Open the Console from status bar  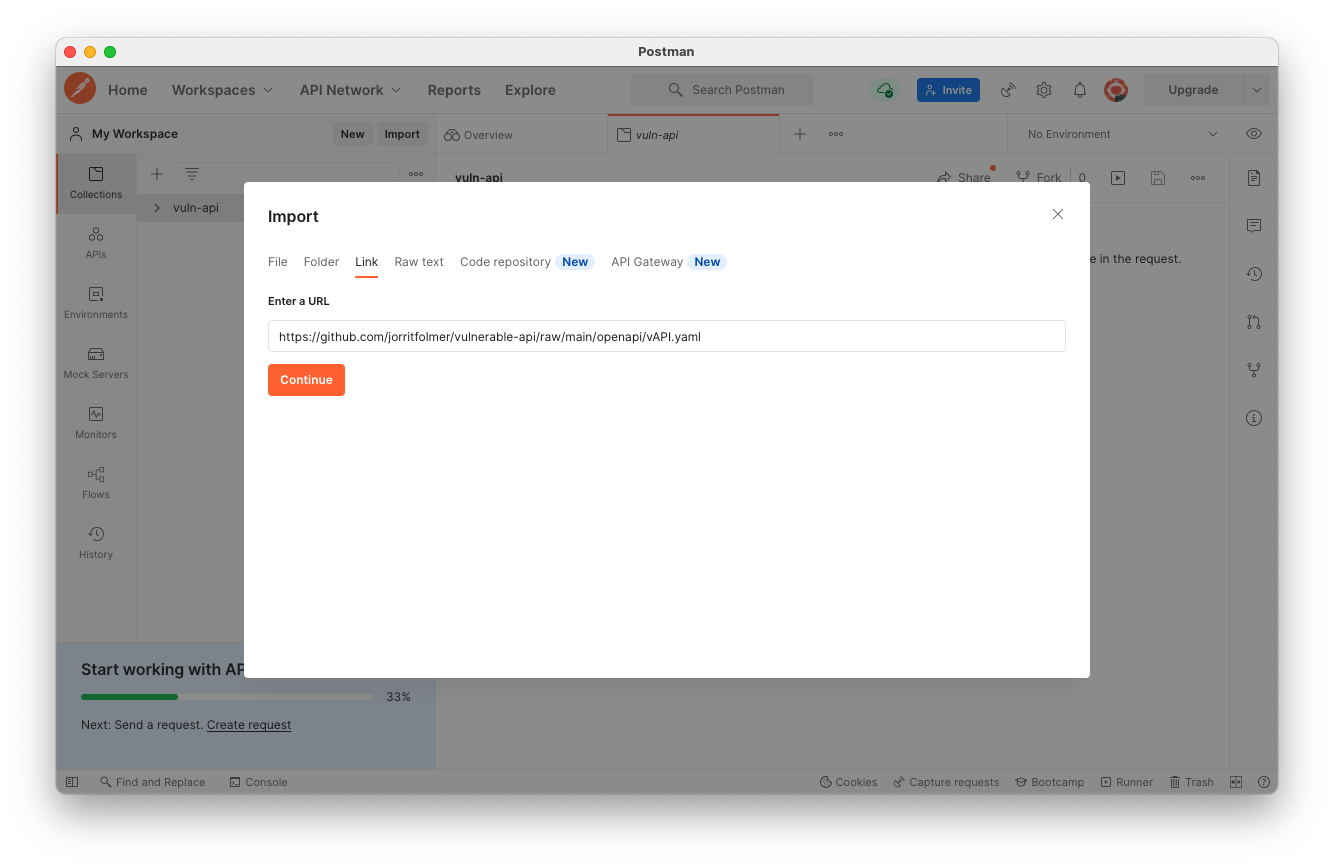point(258,782)
